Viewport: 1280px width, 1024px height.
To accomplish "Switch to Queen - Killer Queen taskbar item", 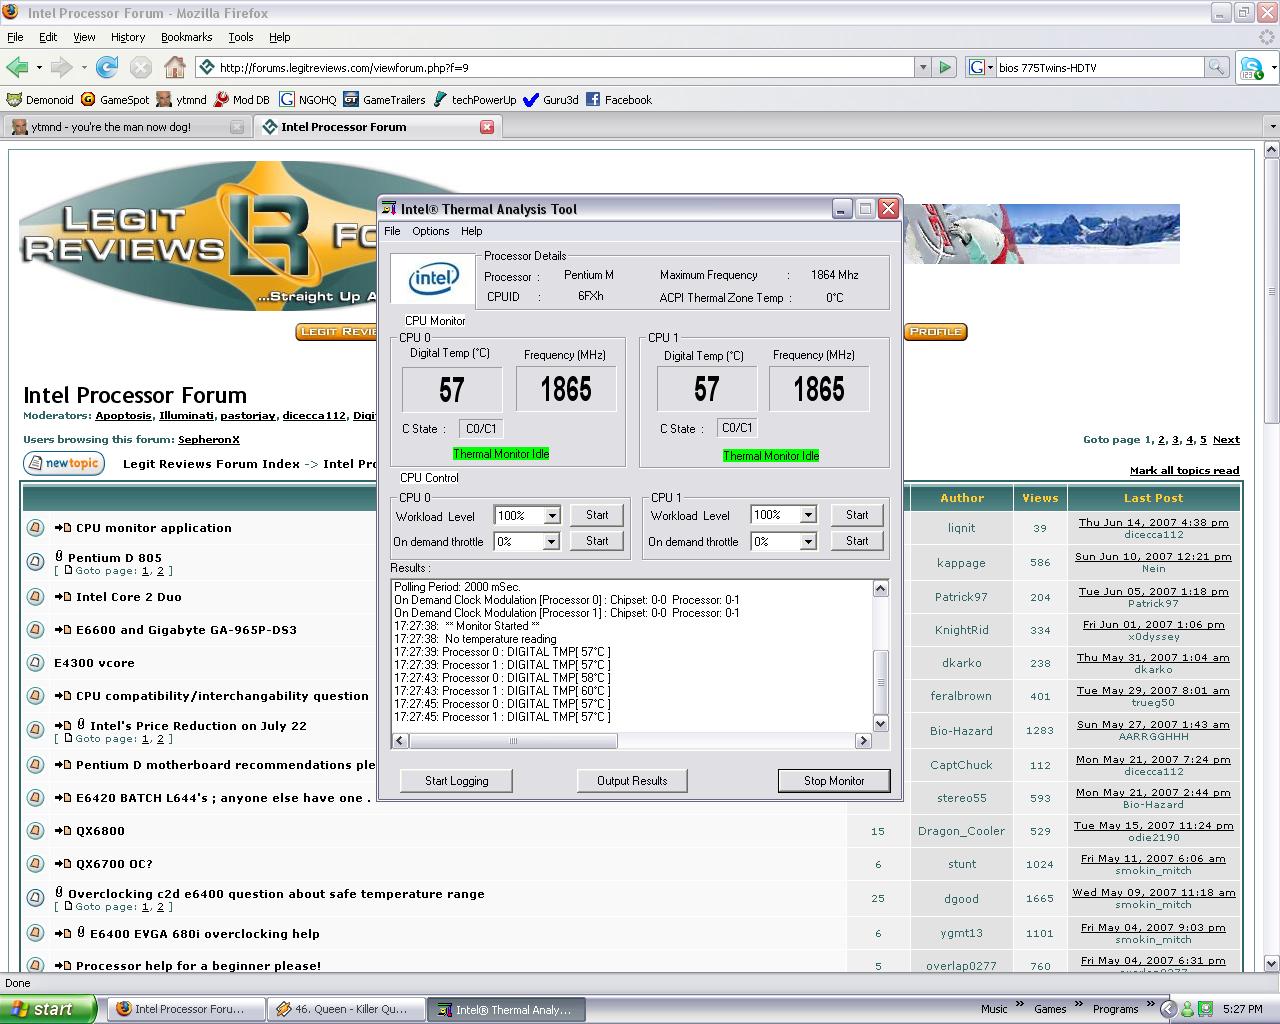I will (347, 1009).
